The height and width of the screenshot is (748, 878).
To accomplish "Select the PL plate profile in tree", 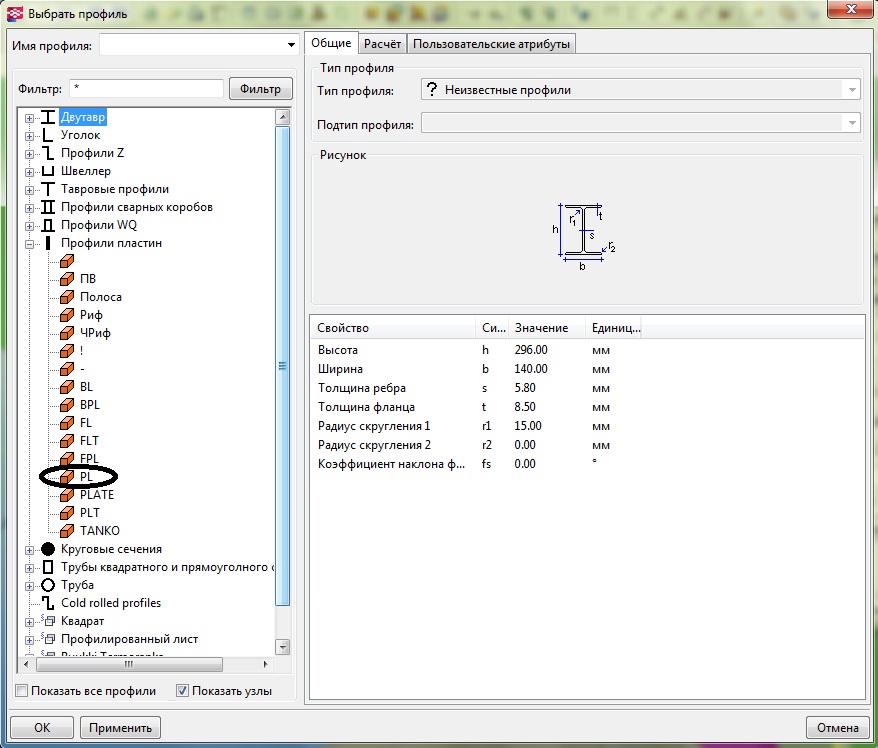I will (86, 477).
